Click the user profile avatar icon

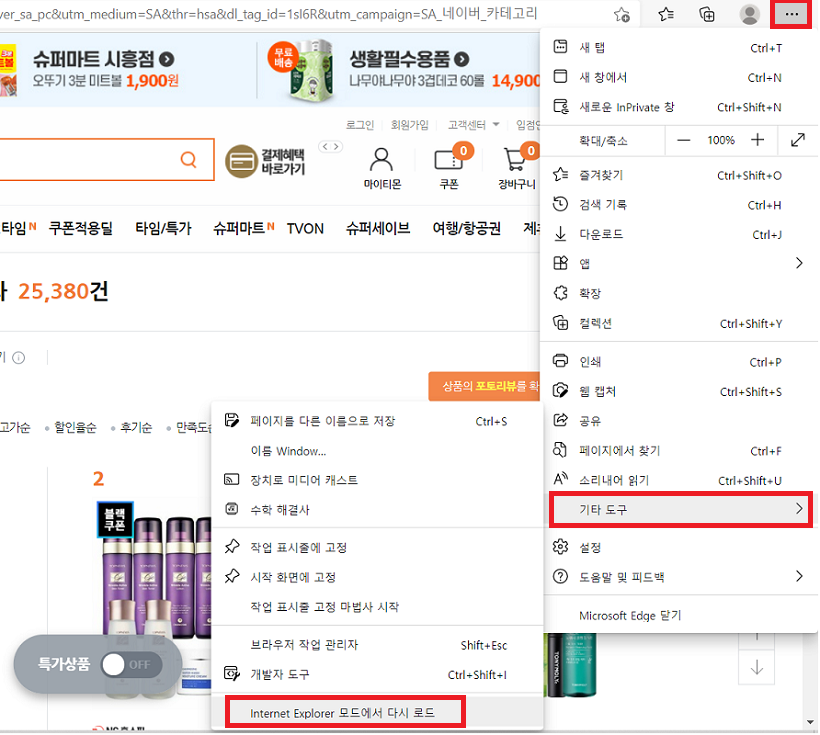coord(749,14)
